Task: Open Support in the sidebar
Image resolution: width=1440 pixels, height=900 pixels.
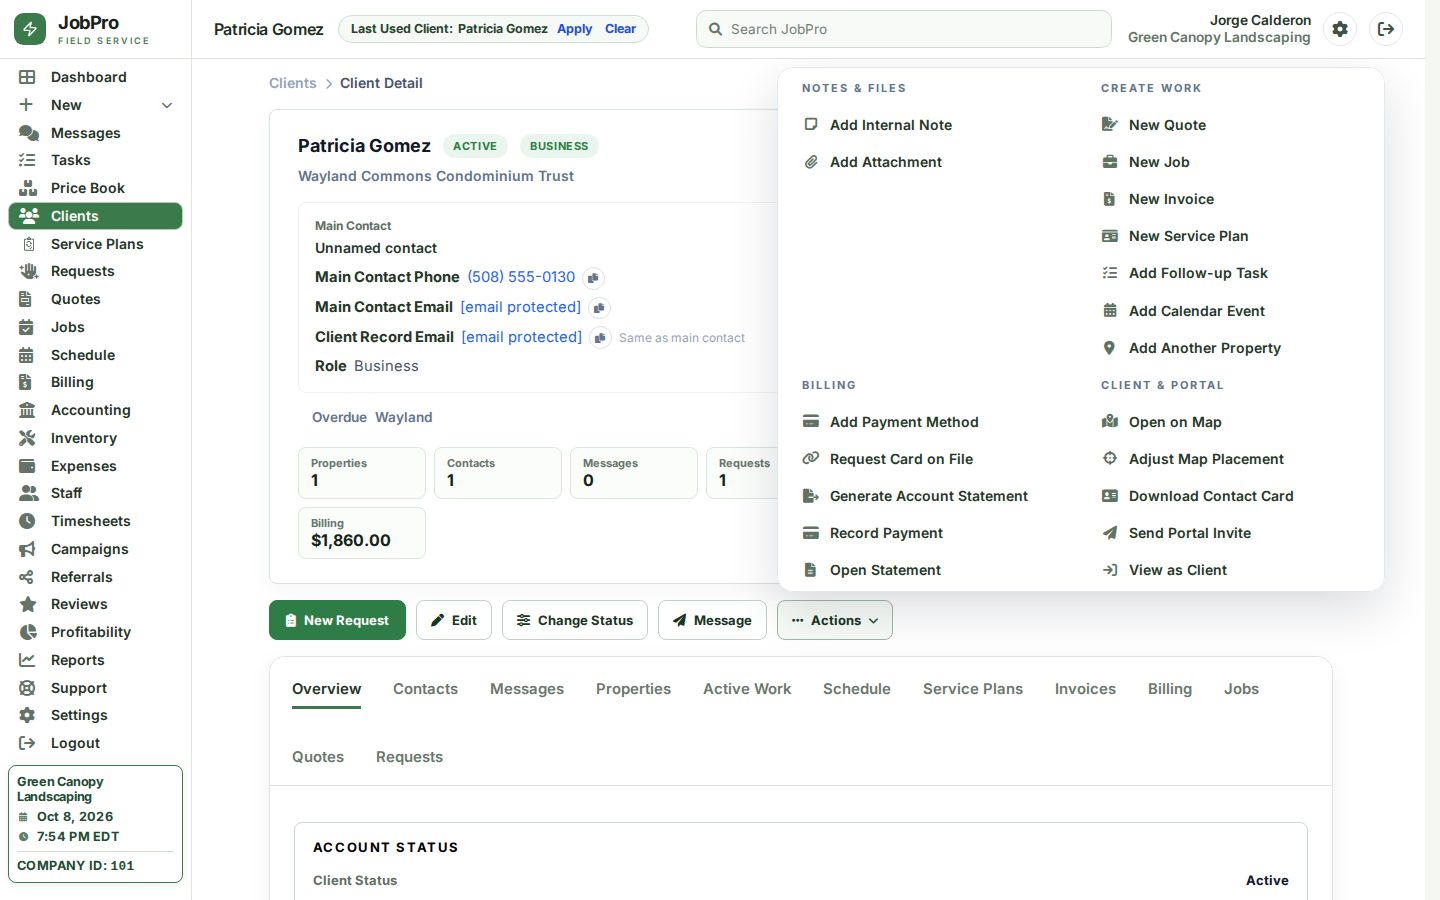Action: coord(95,688)
